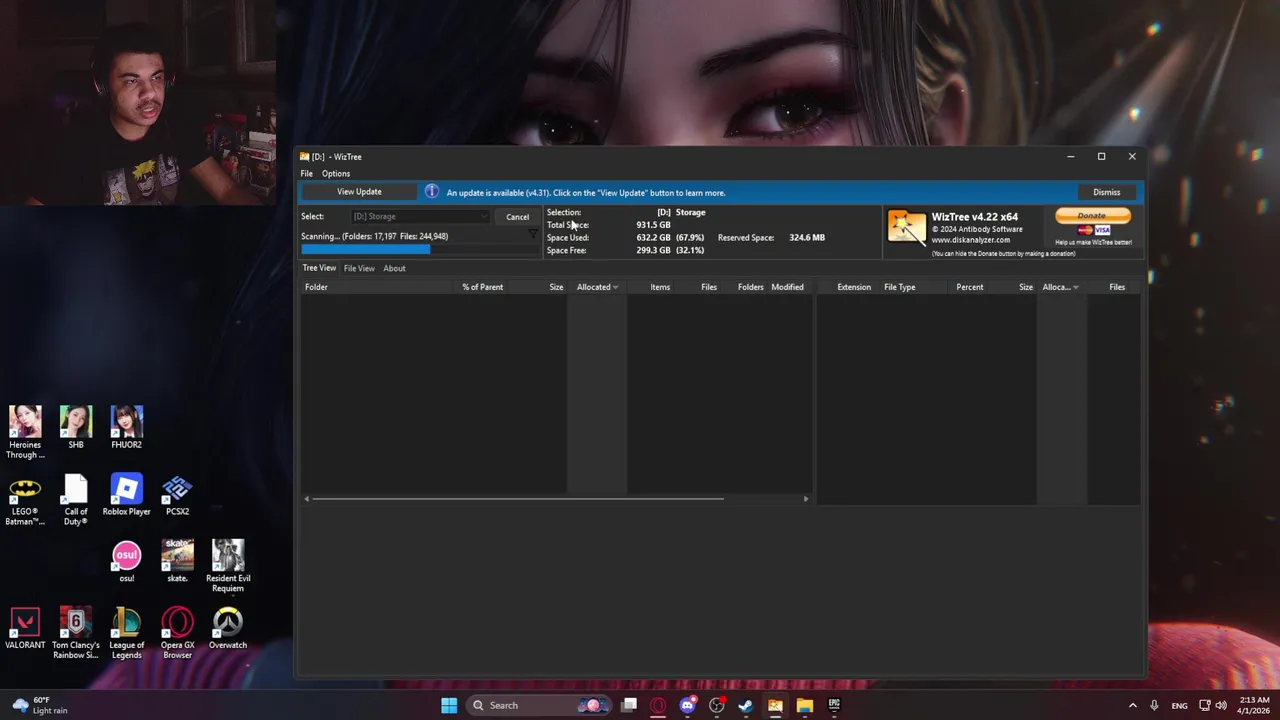Screen dimensions: 1280x720
Task: Open Task View from the taskbar
Action: tap(629, 705)
